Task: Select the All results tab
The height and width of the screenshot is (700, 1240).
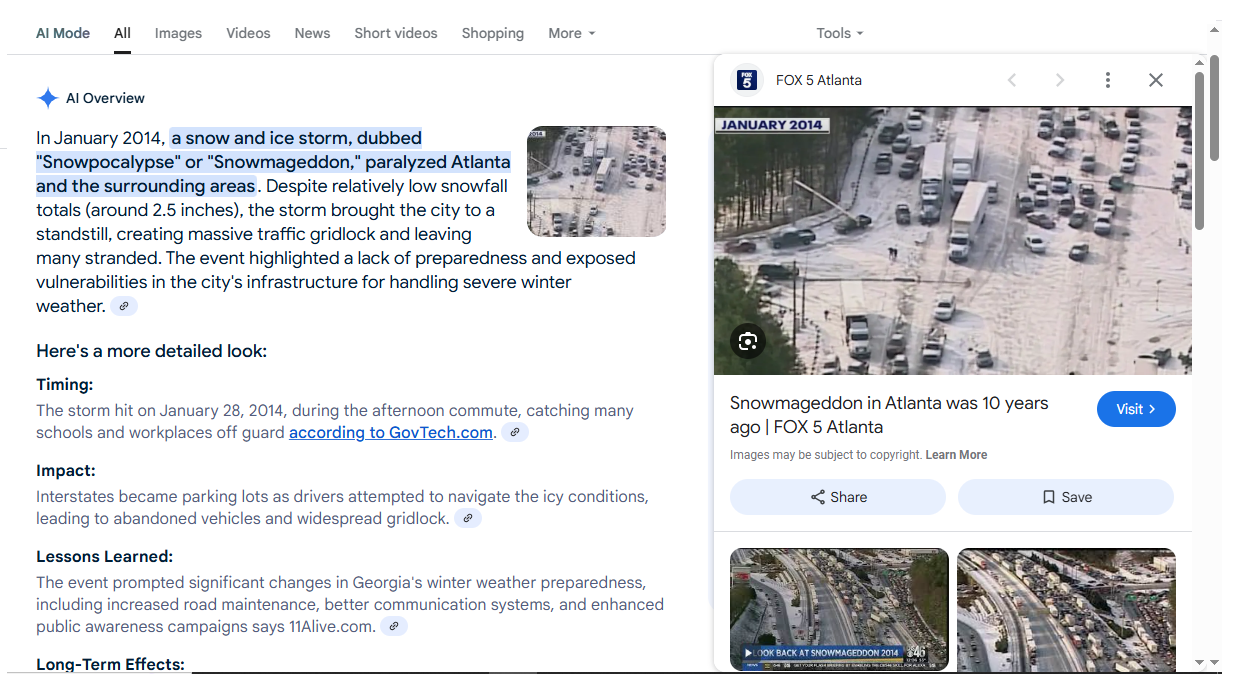Action: (x=122, y=33)
